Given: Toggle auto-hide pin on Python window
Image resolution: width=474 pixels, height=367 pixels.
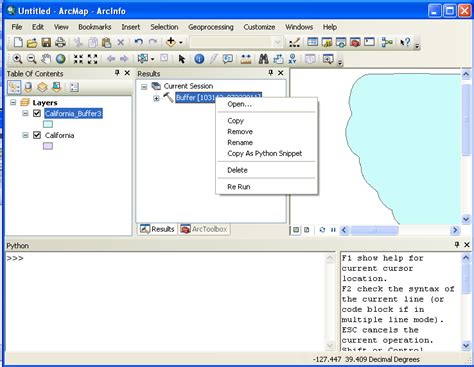Looking at the screenshot, I should pos(457,245).
